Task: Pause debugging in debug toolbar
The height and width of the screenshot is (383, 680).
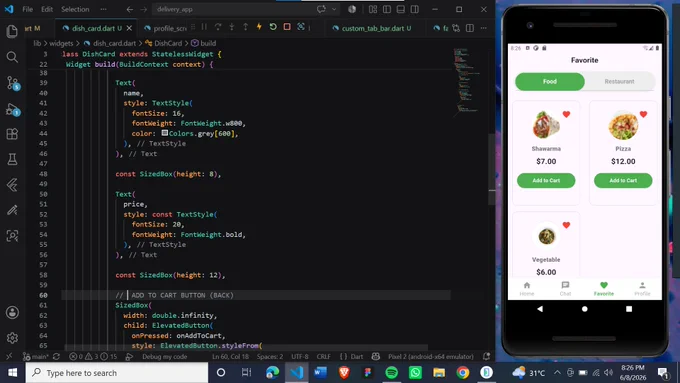Action: tap(204, 27)
